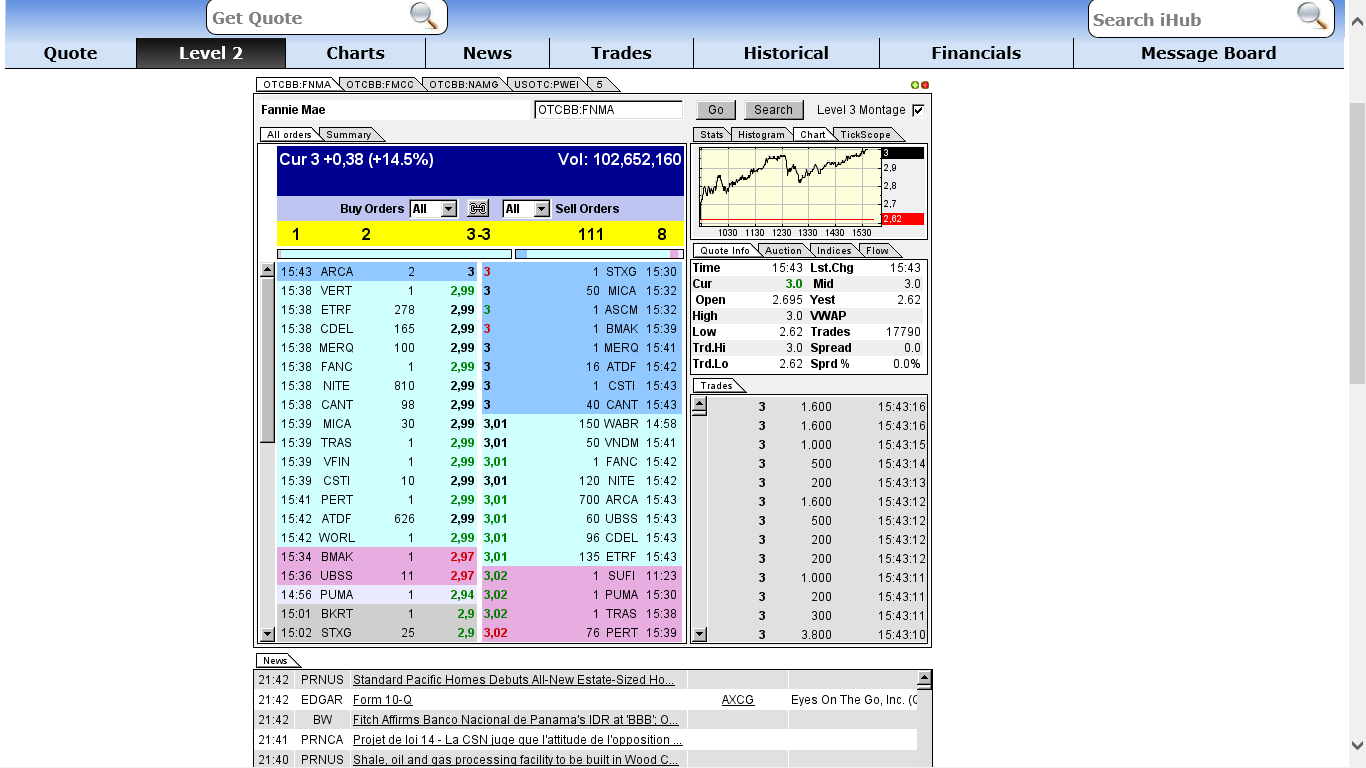Click the page scrollbar down arrow
This screenshot has width=1366, height=768.
coord(1357,745)
